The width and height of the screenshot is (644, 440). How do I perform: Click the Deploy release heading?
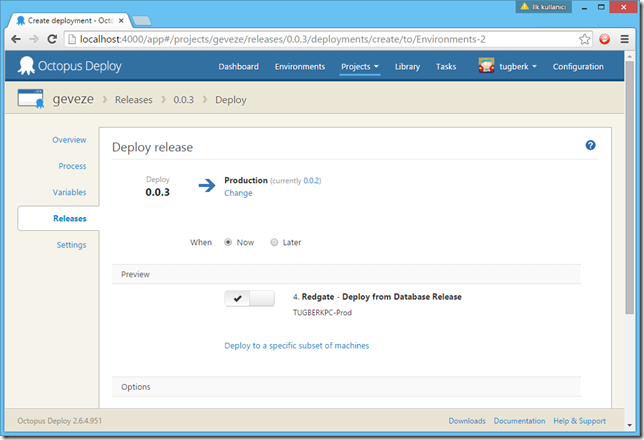[x=152, y=147]
